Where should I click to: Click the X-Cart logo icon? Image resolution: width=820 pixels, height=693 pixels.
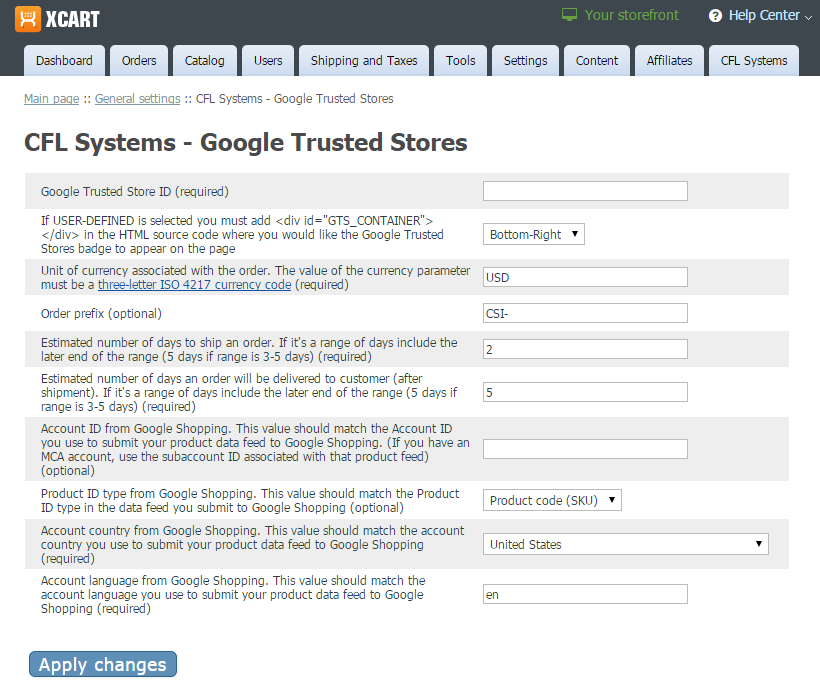pos(28,19)
